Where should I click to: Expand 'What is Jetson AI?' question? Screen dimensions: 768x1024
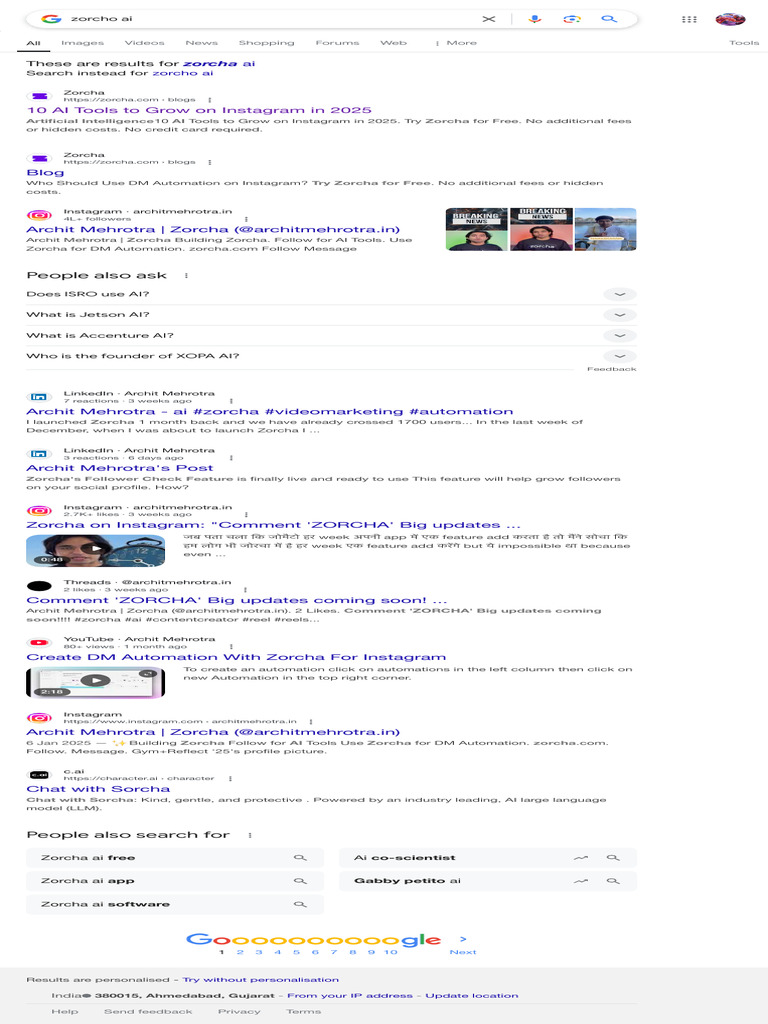coord(331,315)
